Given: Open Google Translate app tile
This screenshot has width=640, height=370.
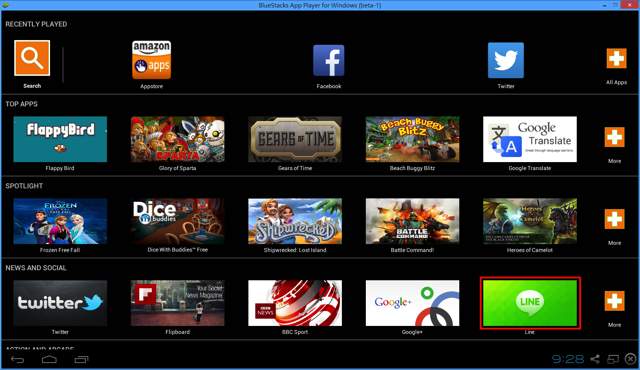Looking at the screenshot, I should 530,139.
